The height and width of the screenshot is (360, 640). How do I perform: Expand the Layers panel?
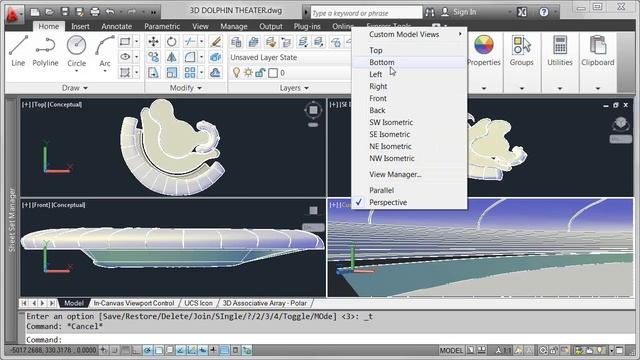294,88
